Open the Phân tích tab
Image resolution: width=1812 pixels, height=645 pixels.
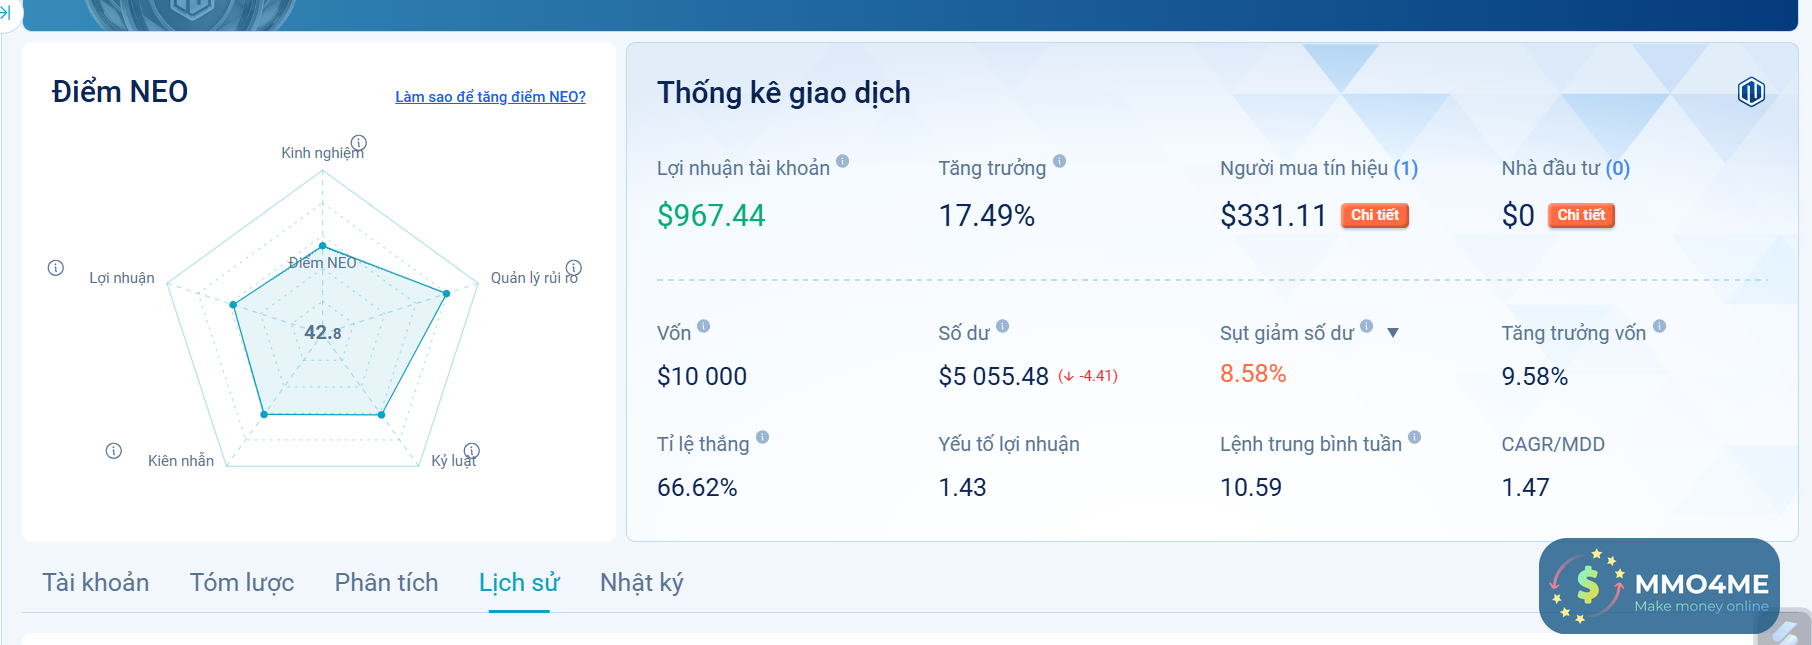click(x=386, y=582)
